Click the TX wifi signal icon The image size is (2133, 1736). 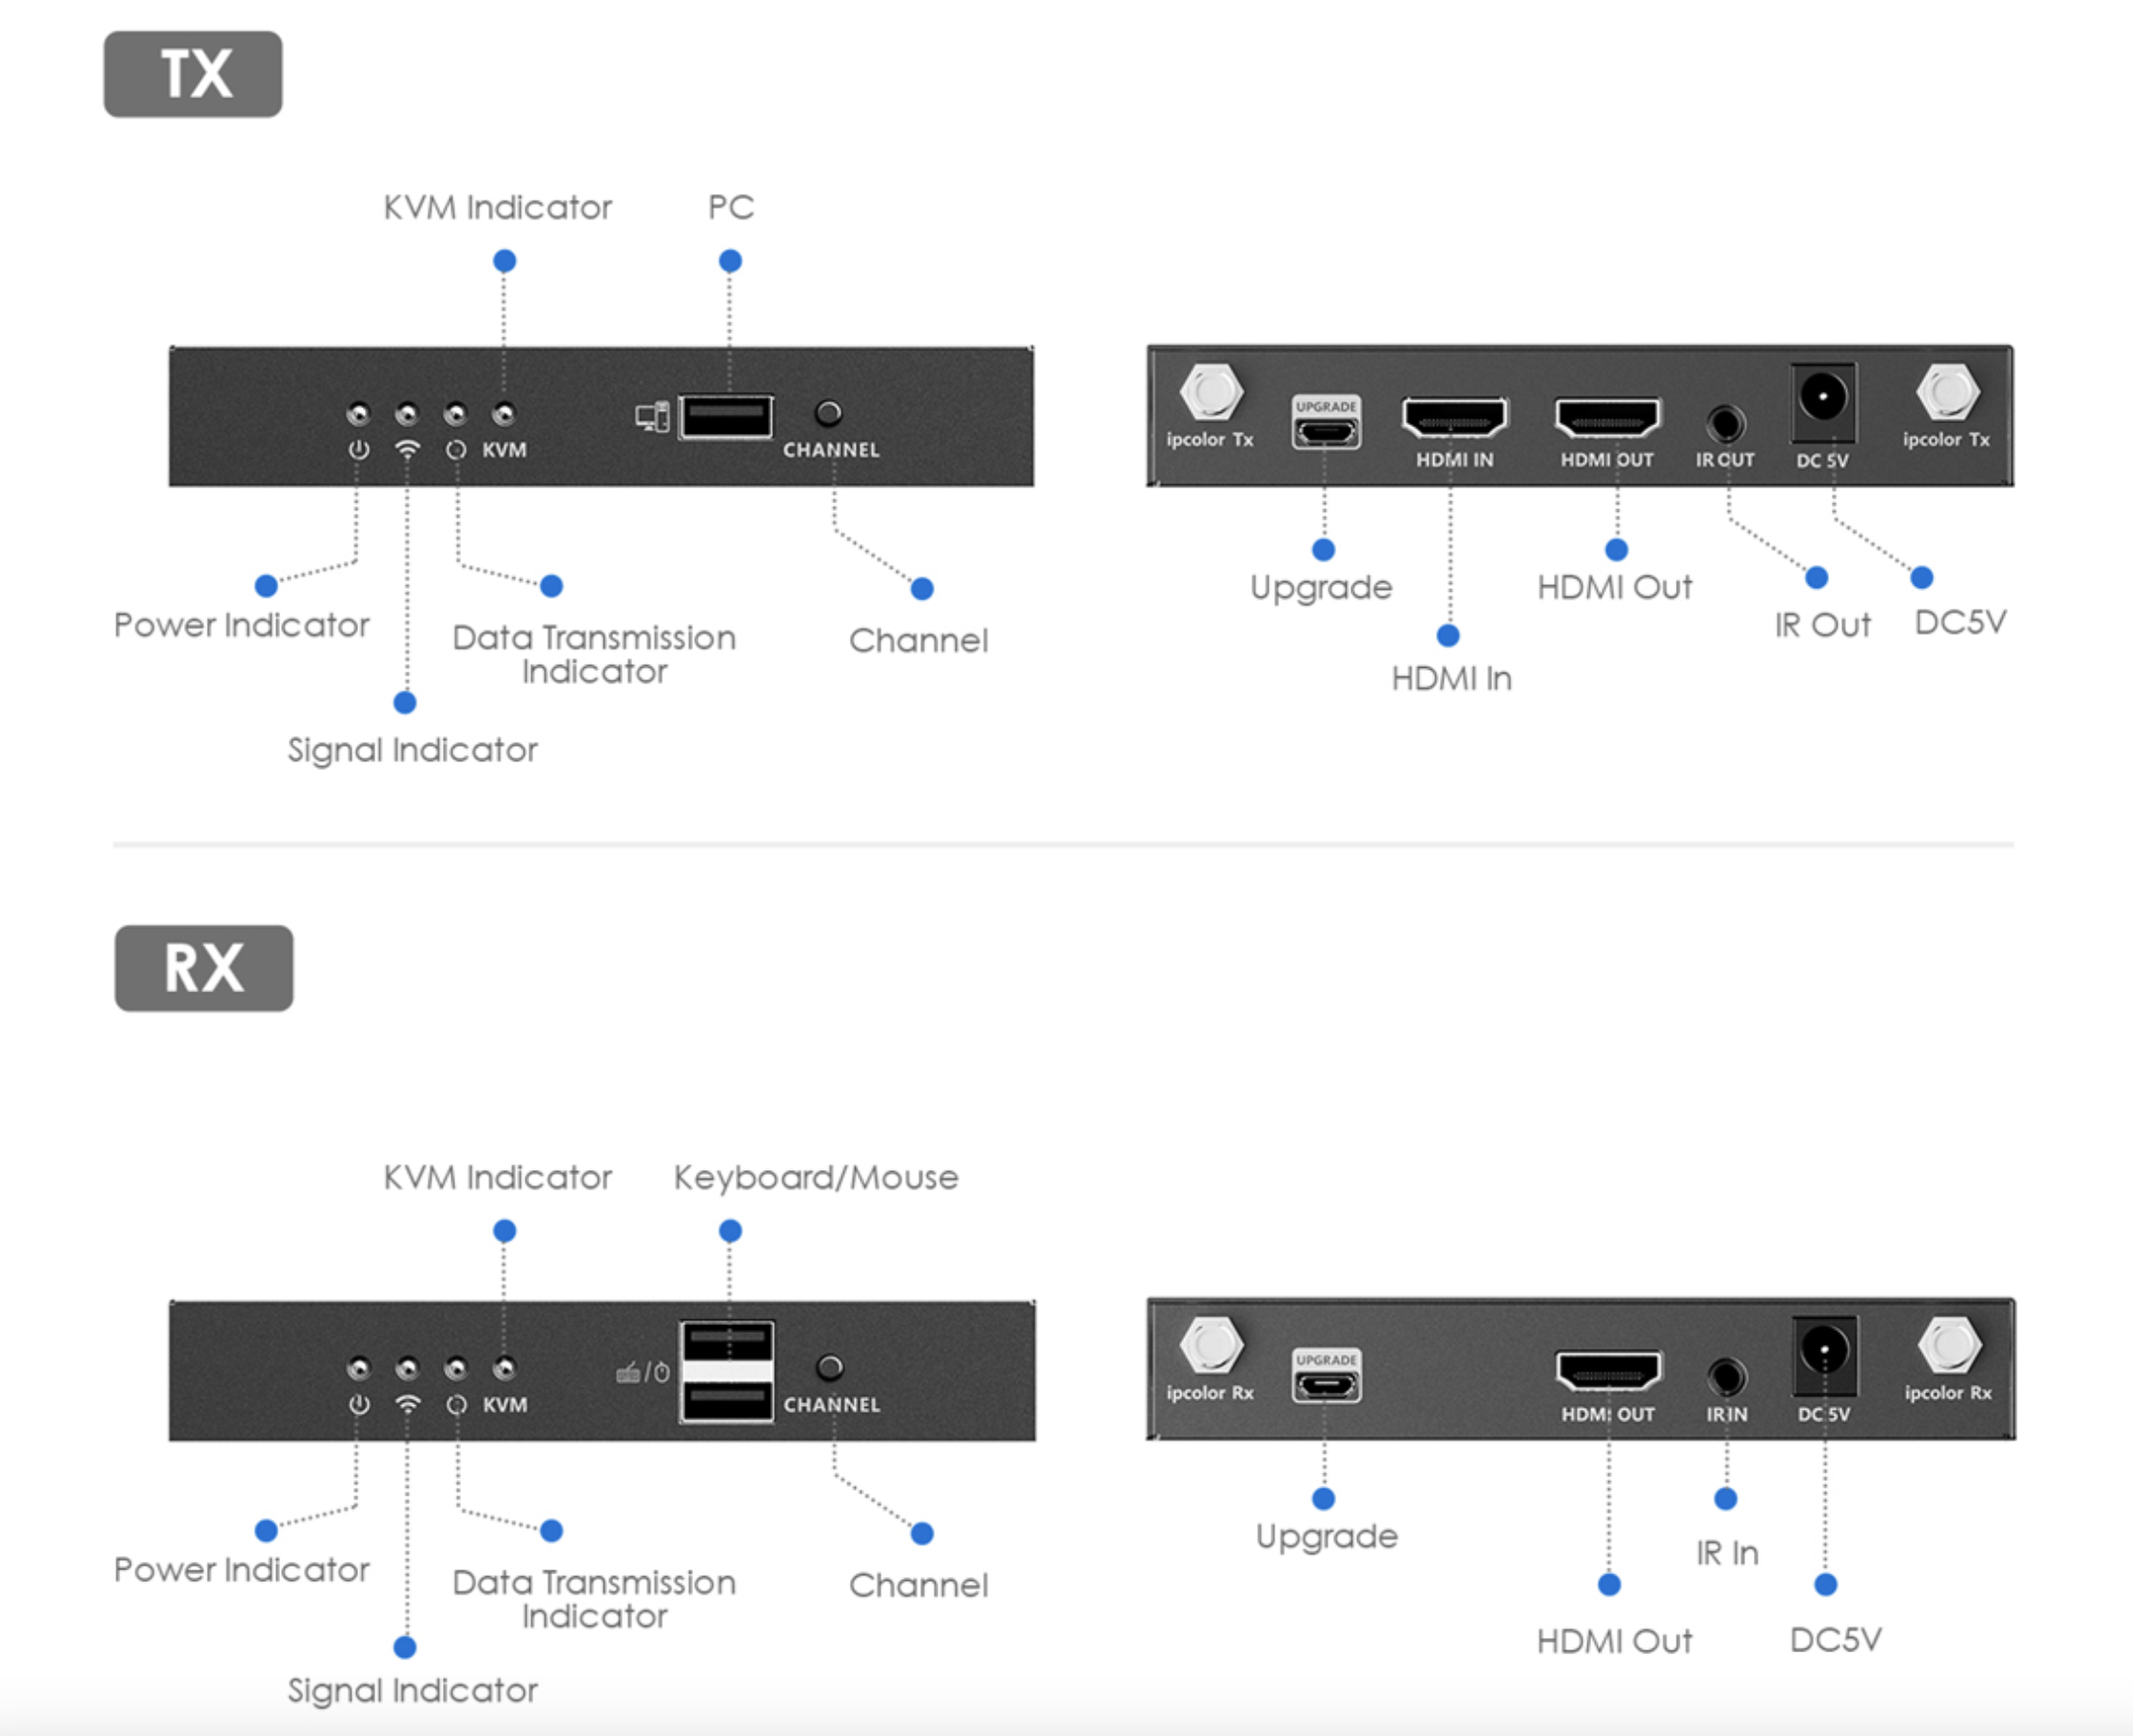407,450
